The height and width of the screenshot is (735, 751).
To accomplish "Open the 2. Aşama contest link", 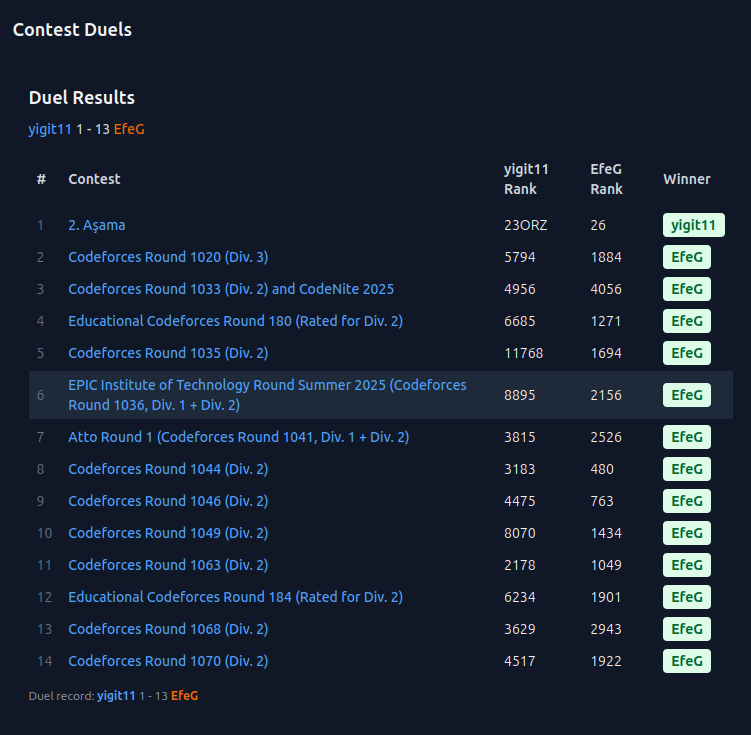I will click(x=96, y=225).
